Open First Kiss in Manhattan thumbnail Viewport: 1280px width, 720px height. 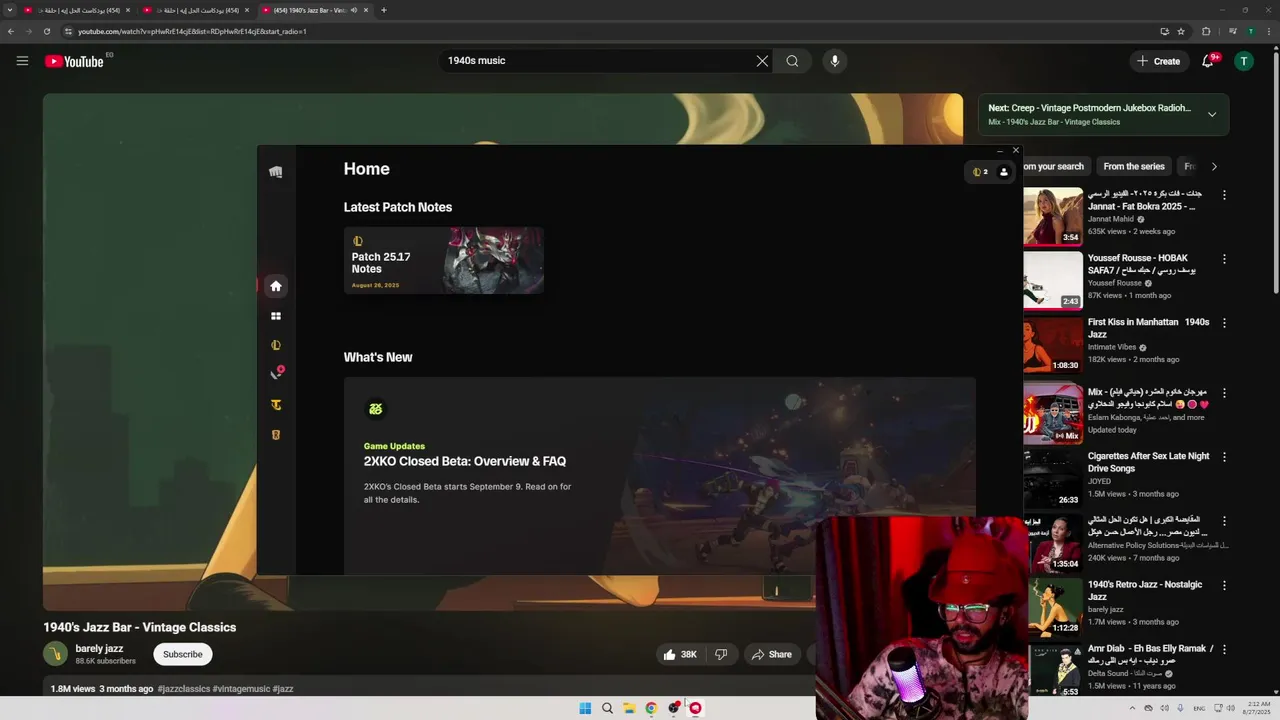[1053, 345]
